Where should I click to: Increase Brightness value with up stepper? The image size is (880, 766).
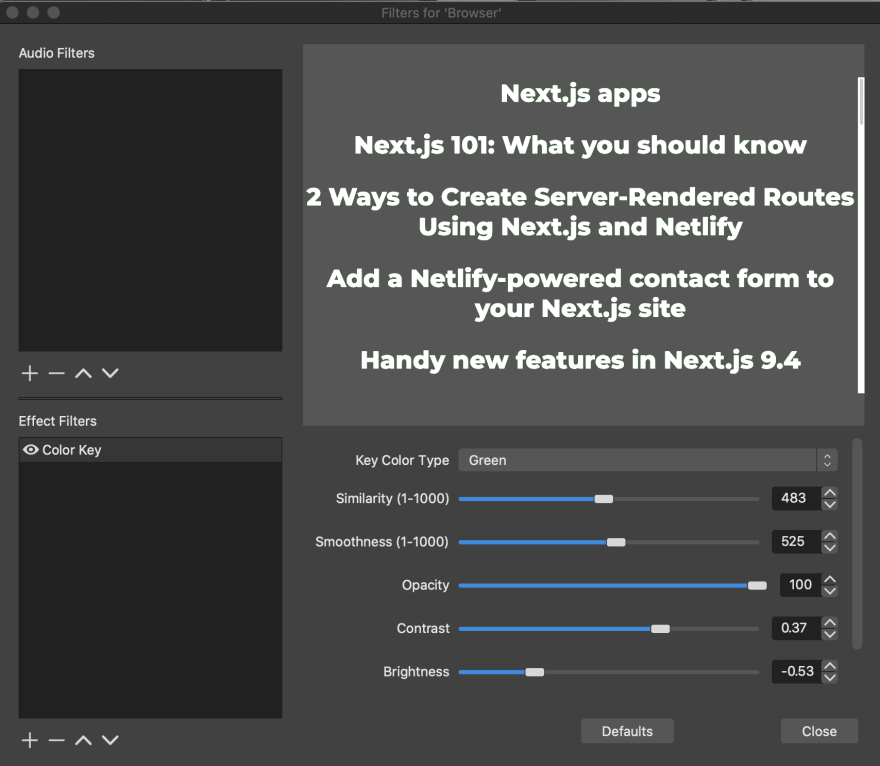[x=829, y=666]
